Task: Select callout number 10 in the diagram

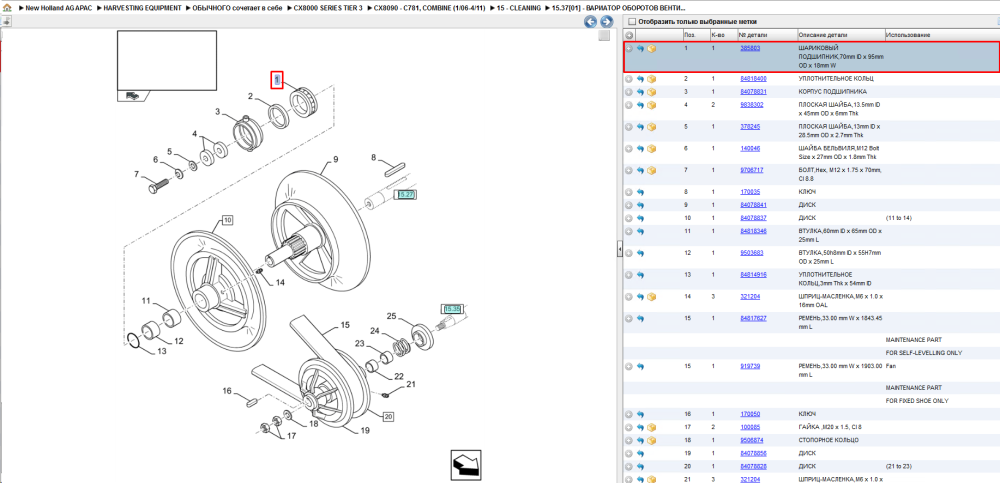Action: (x=227, y=220)
